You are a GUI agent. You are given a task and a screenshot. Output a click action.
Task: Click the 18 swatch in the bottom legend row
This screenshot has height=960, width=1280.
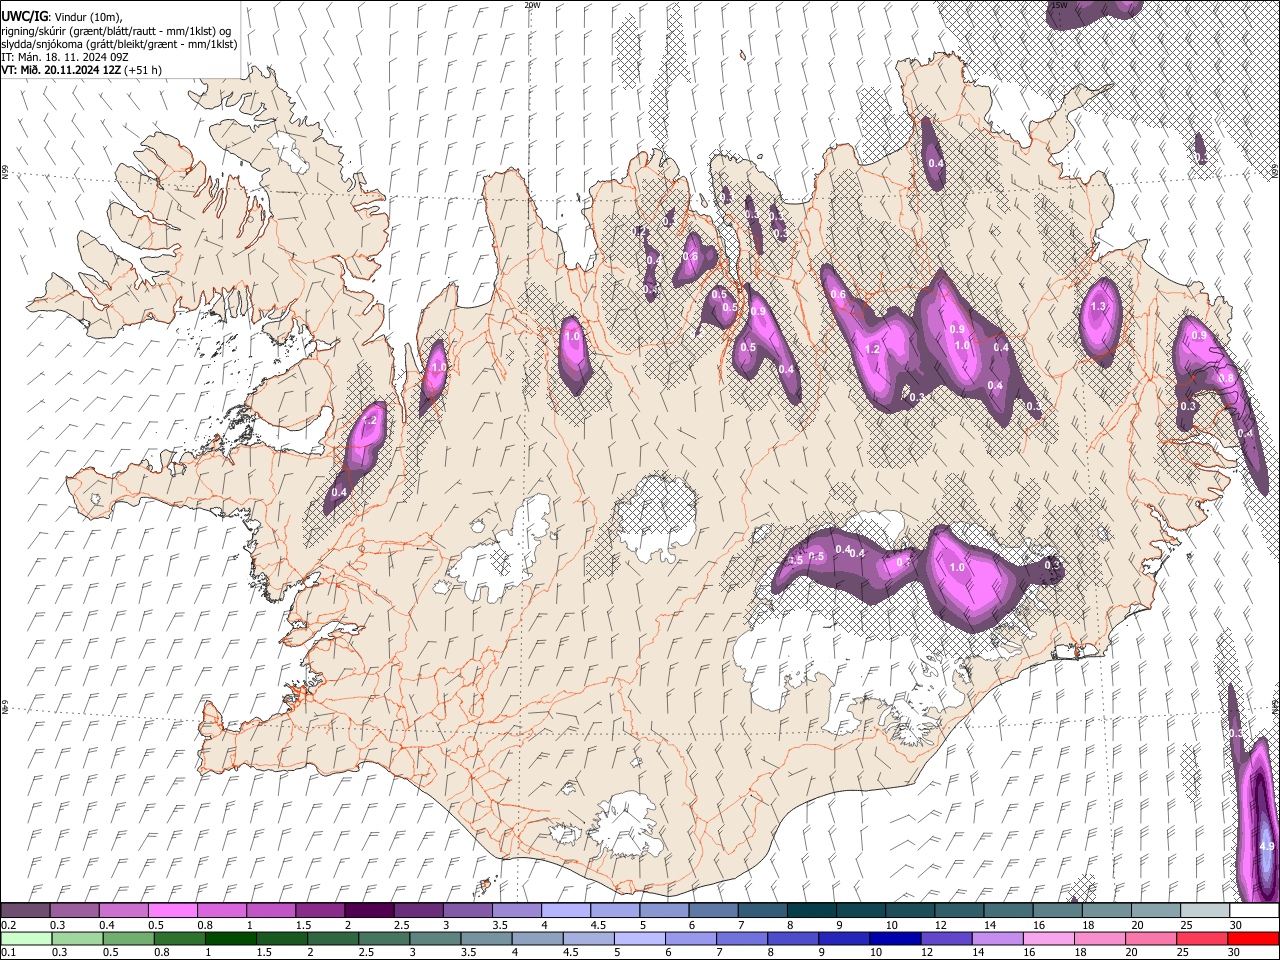point(1101,938)
